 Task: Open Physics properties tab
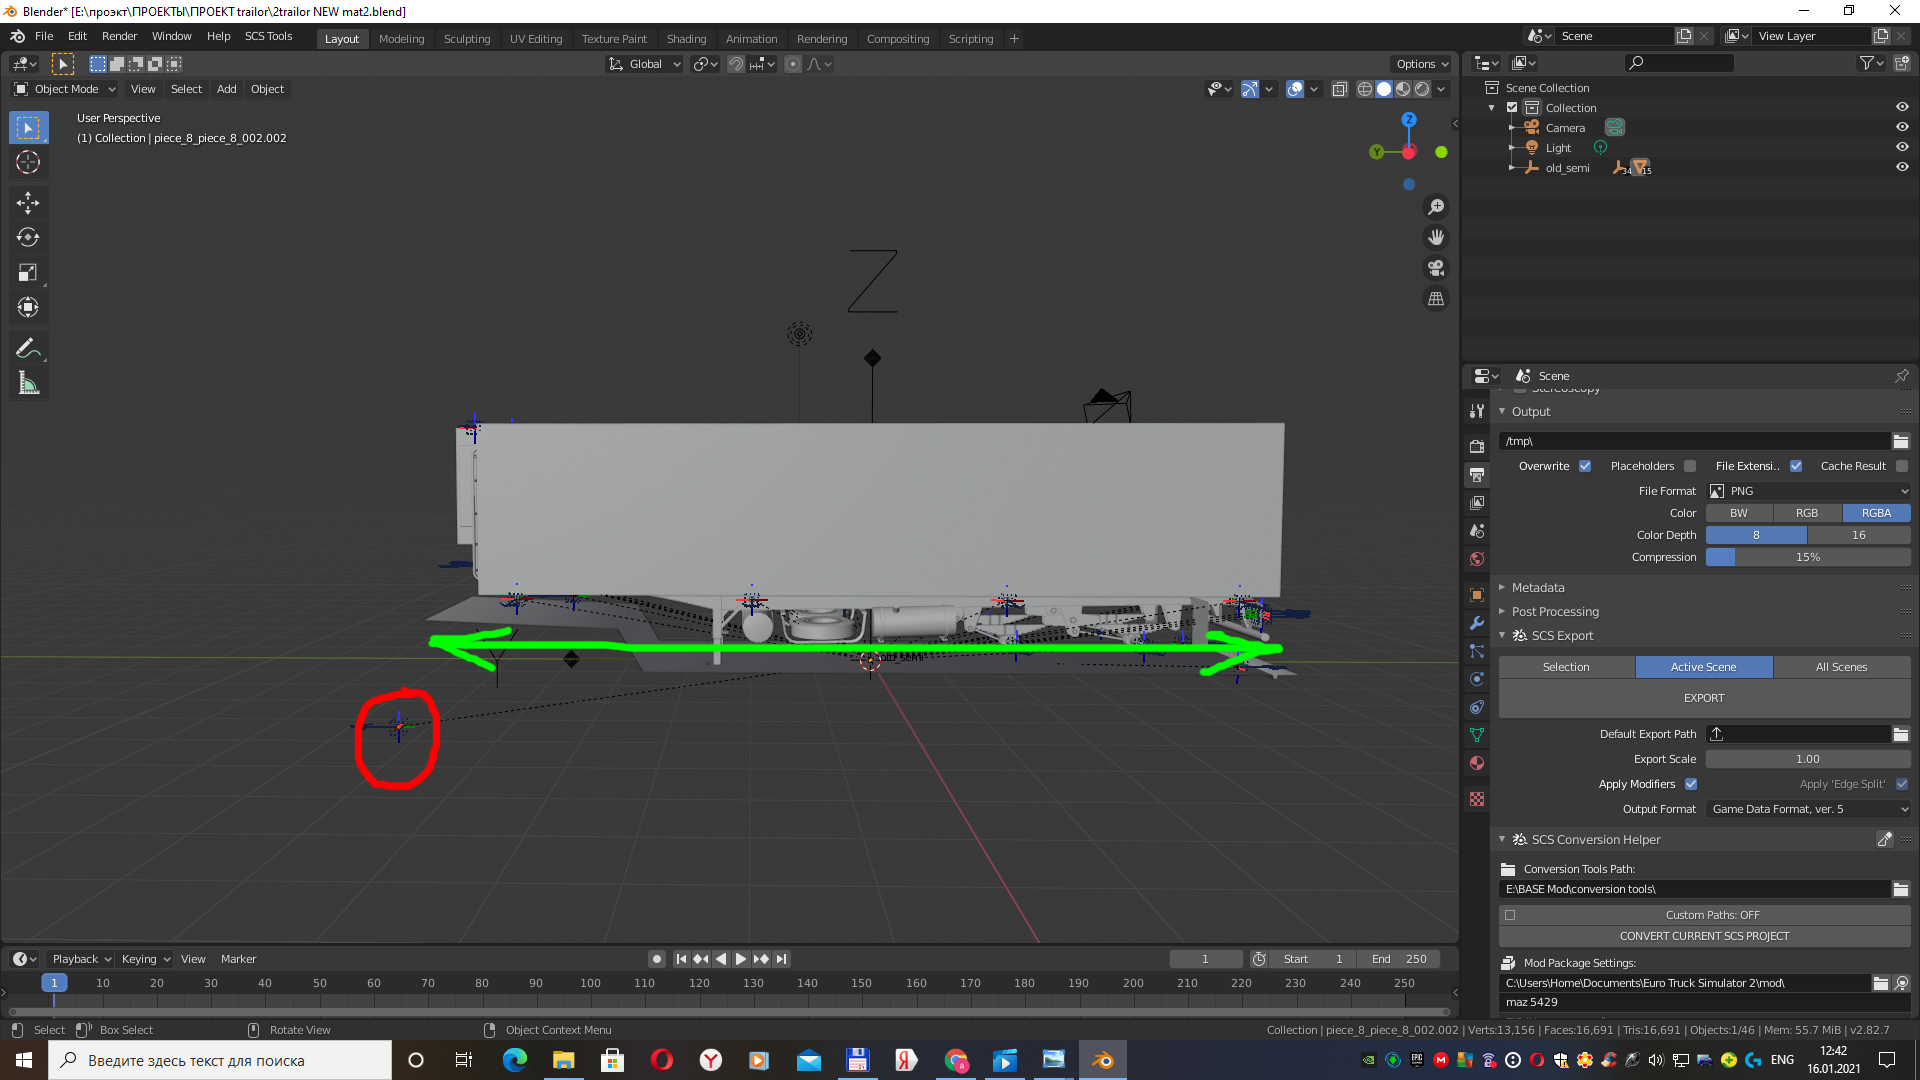coord(1477,679)
